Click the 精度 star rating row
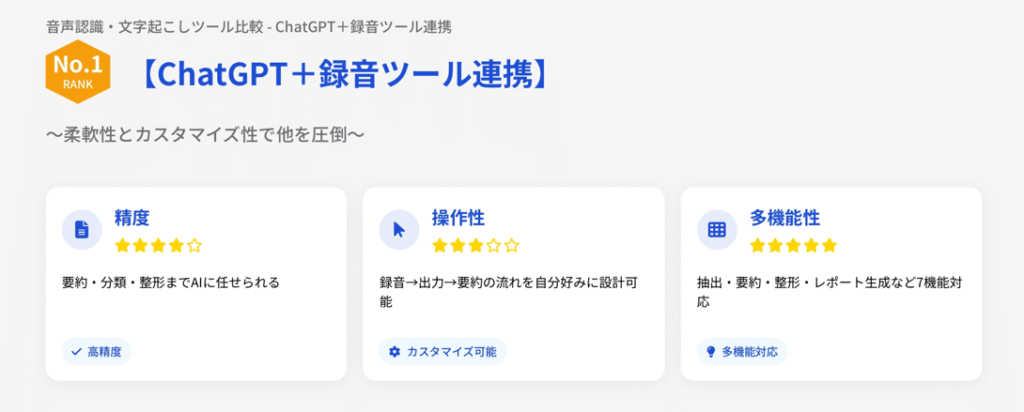Viewport: 1024px width, 412px height. click(158, 245)
